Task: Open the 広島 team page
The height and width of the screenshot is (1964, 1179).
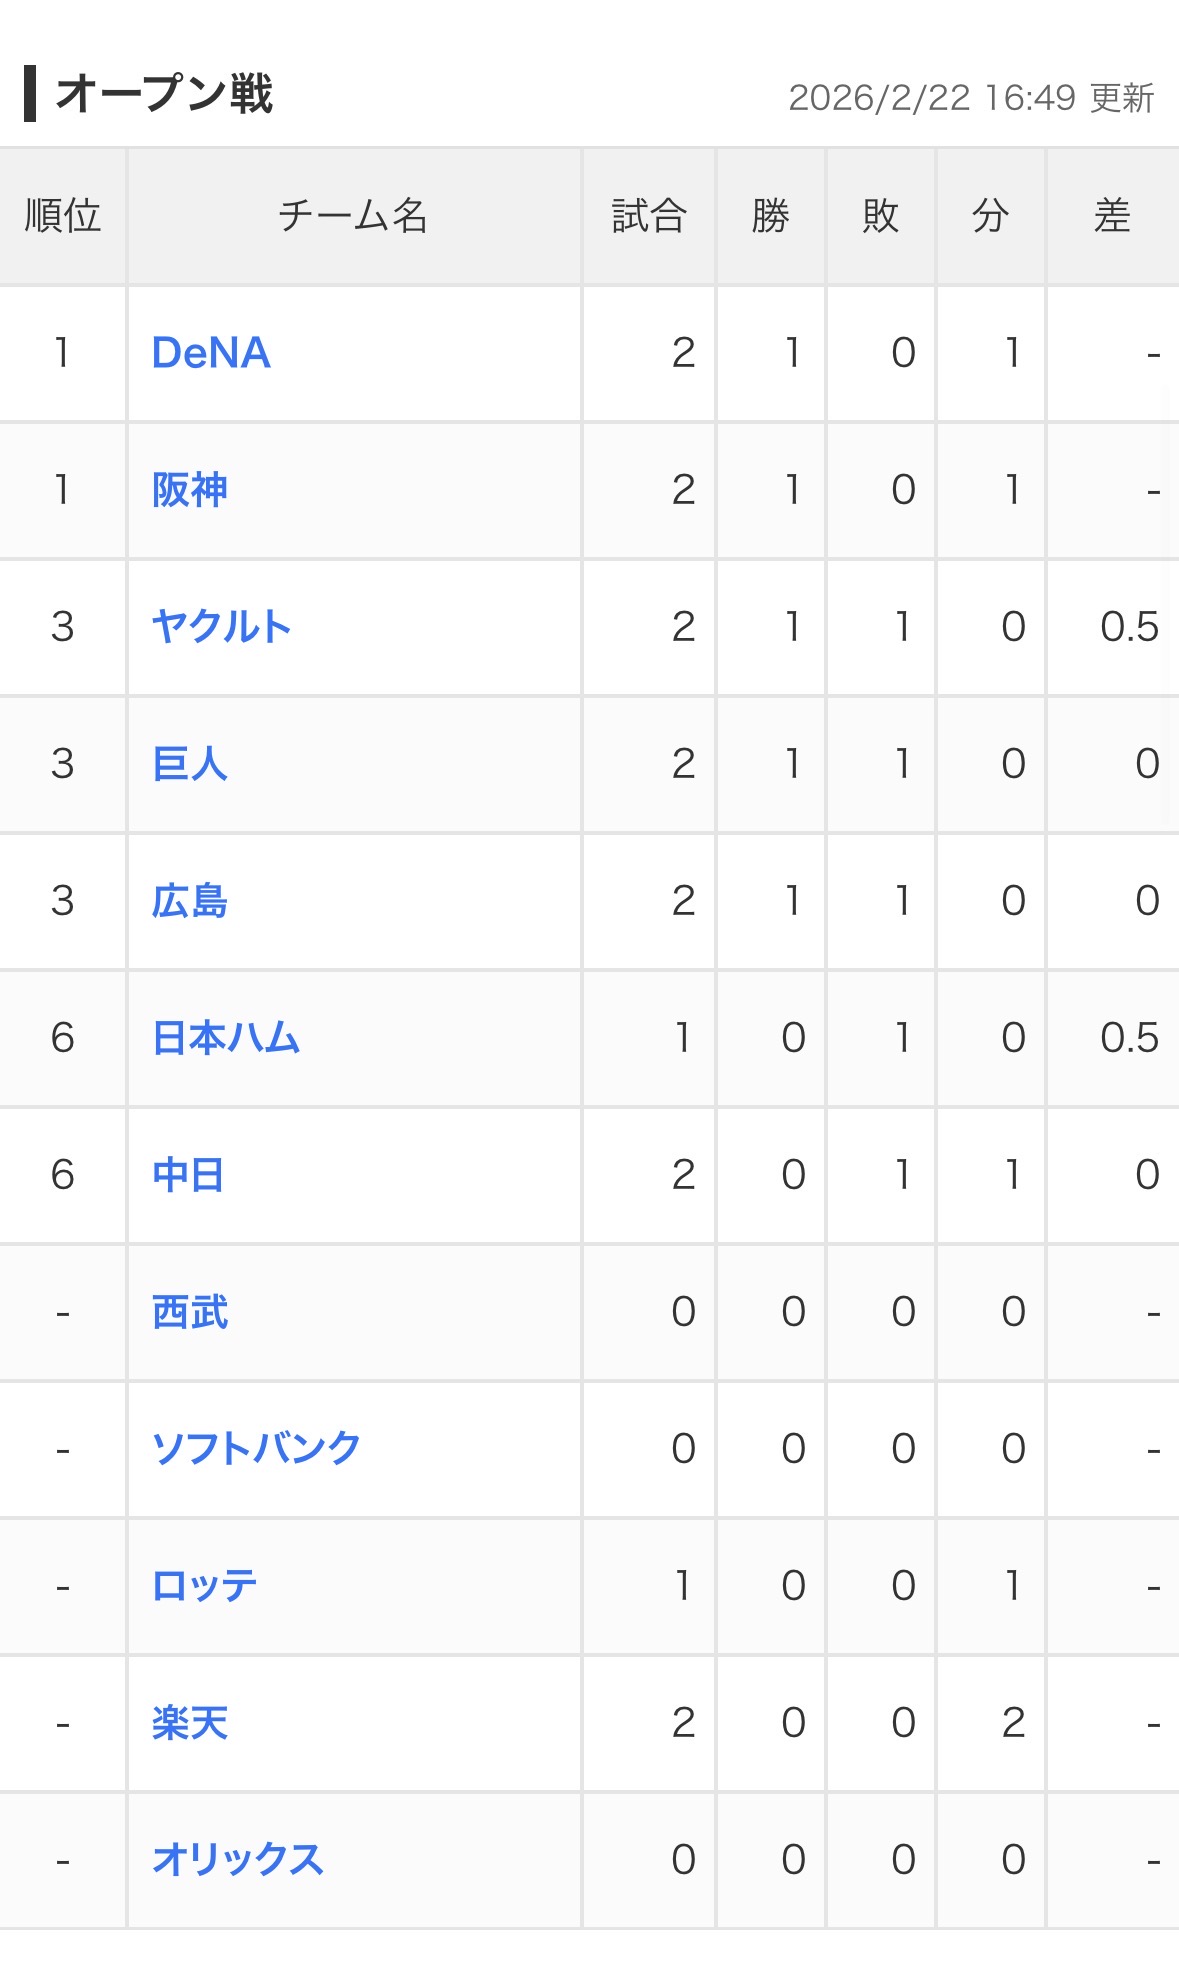Action: 190,901
